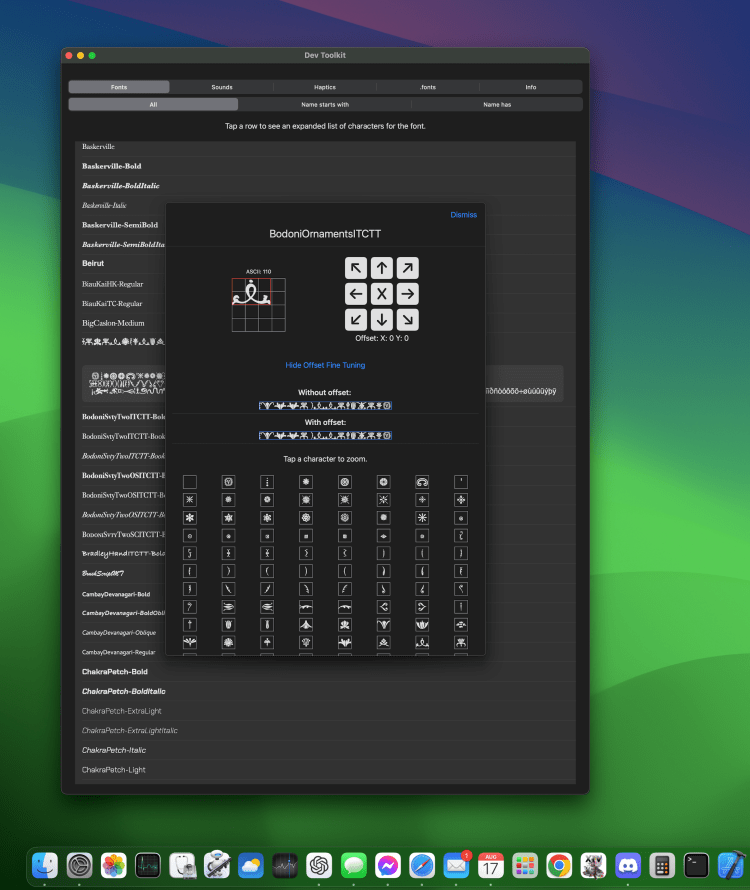This screenshot has width=750, height=890.
Task: Dismiss the BodoniOrnamentsITCTT popup
Action: [x=463, y=215]
